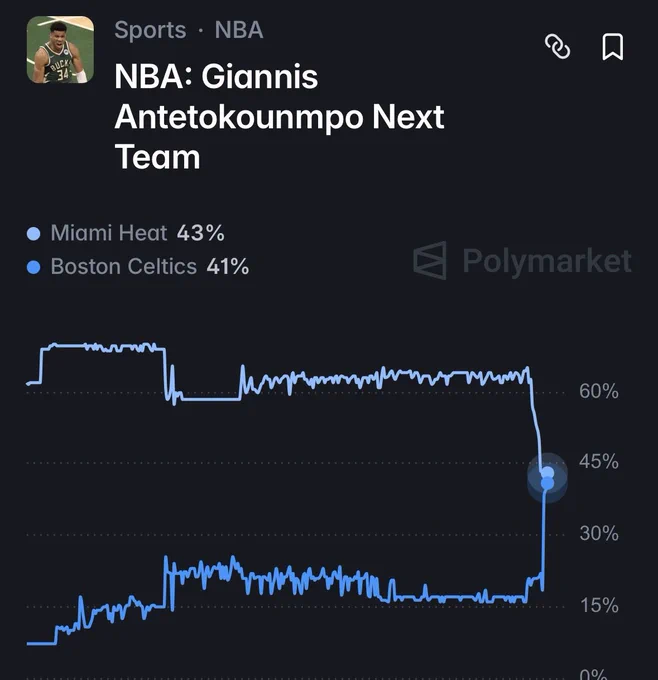Select the Miami Heat legend dot
The height and width of the screenshot is (680, 658).
33,233
